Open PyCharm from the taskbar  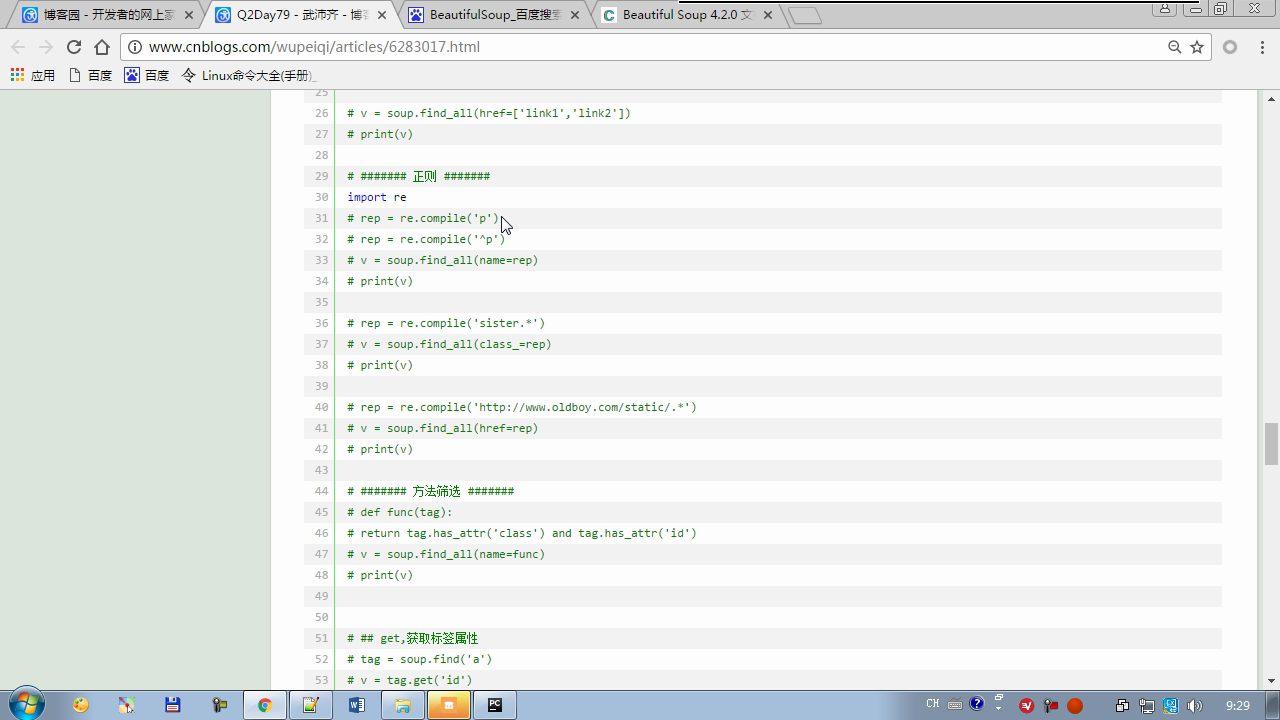[x=494, y=705]
